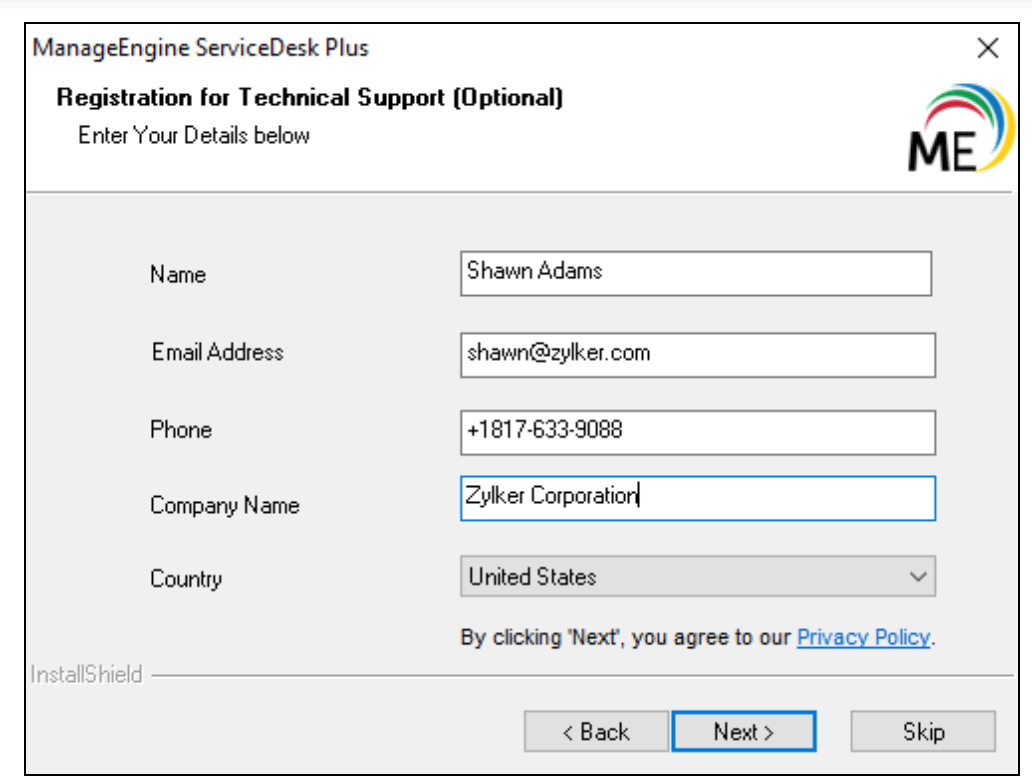Click the ManageEngine ServiceDesk Plus title bar
Image resolution: width=1032 pixels, height=782 pixels.
[x=200, y=47]
